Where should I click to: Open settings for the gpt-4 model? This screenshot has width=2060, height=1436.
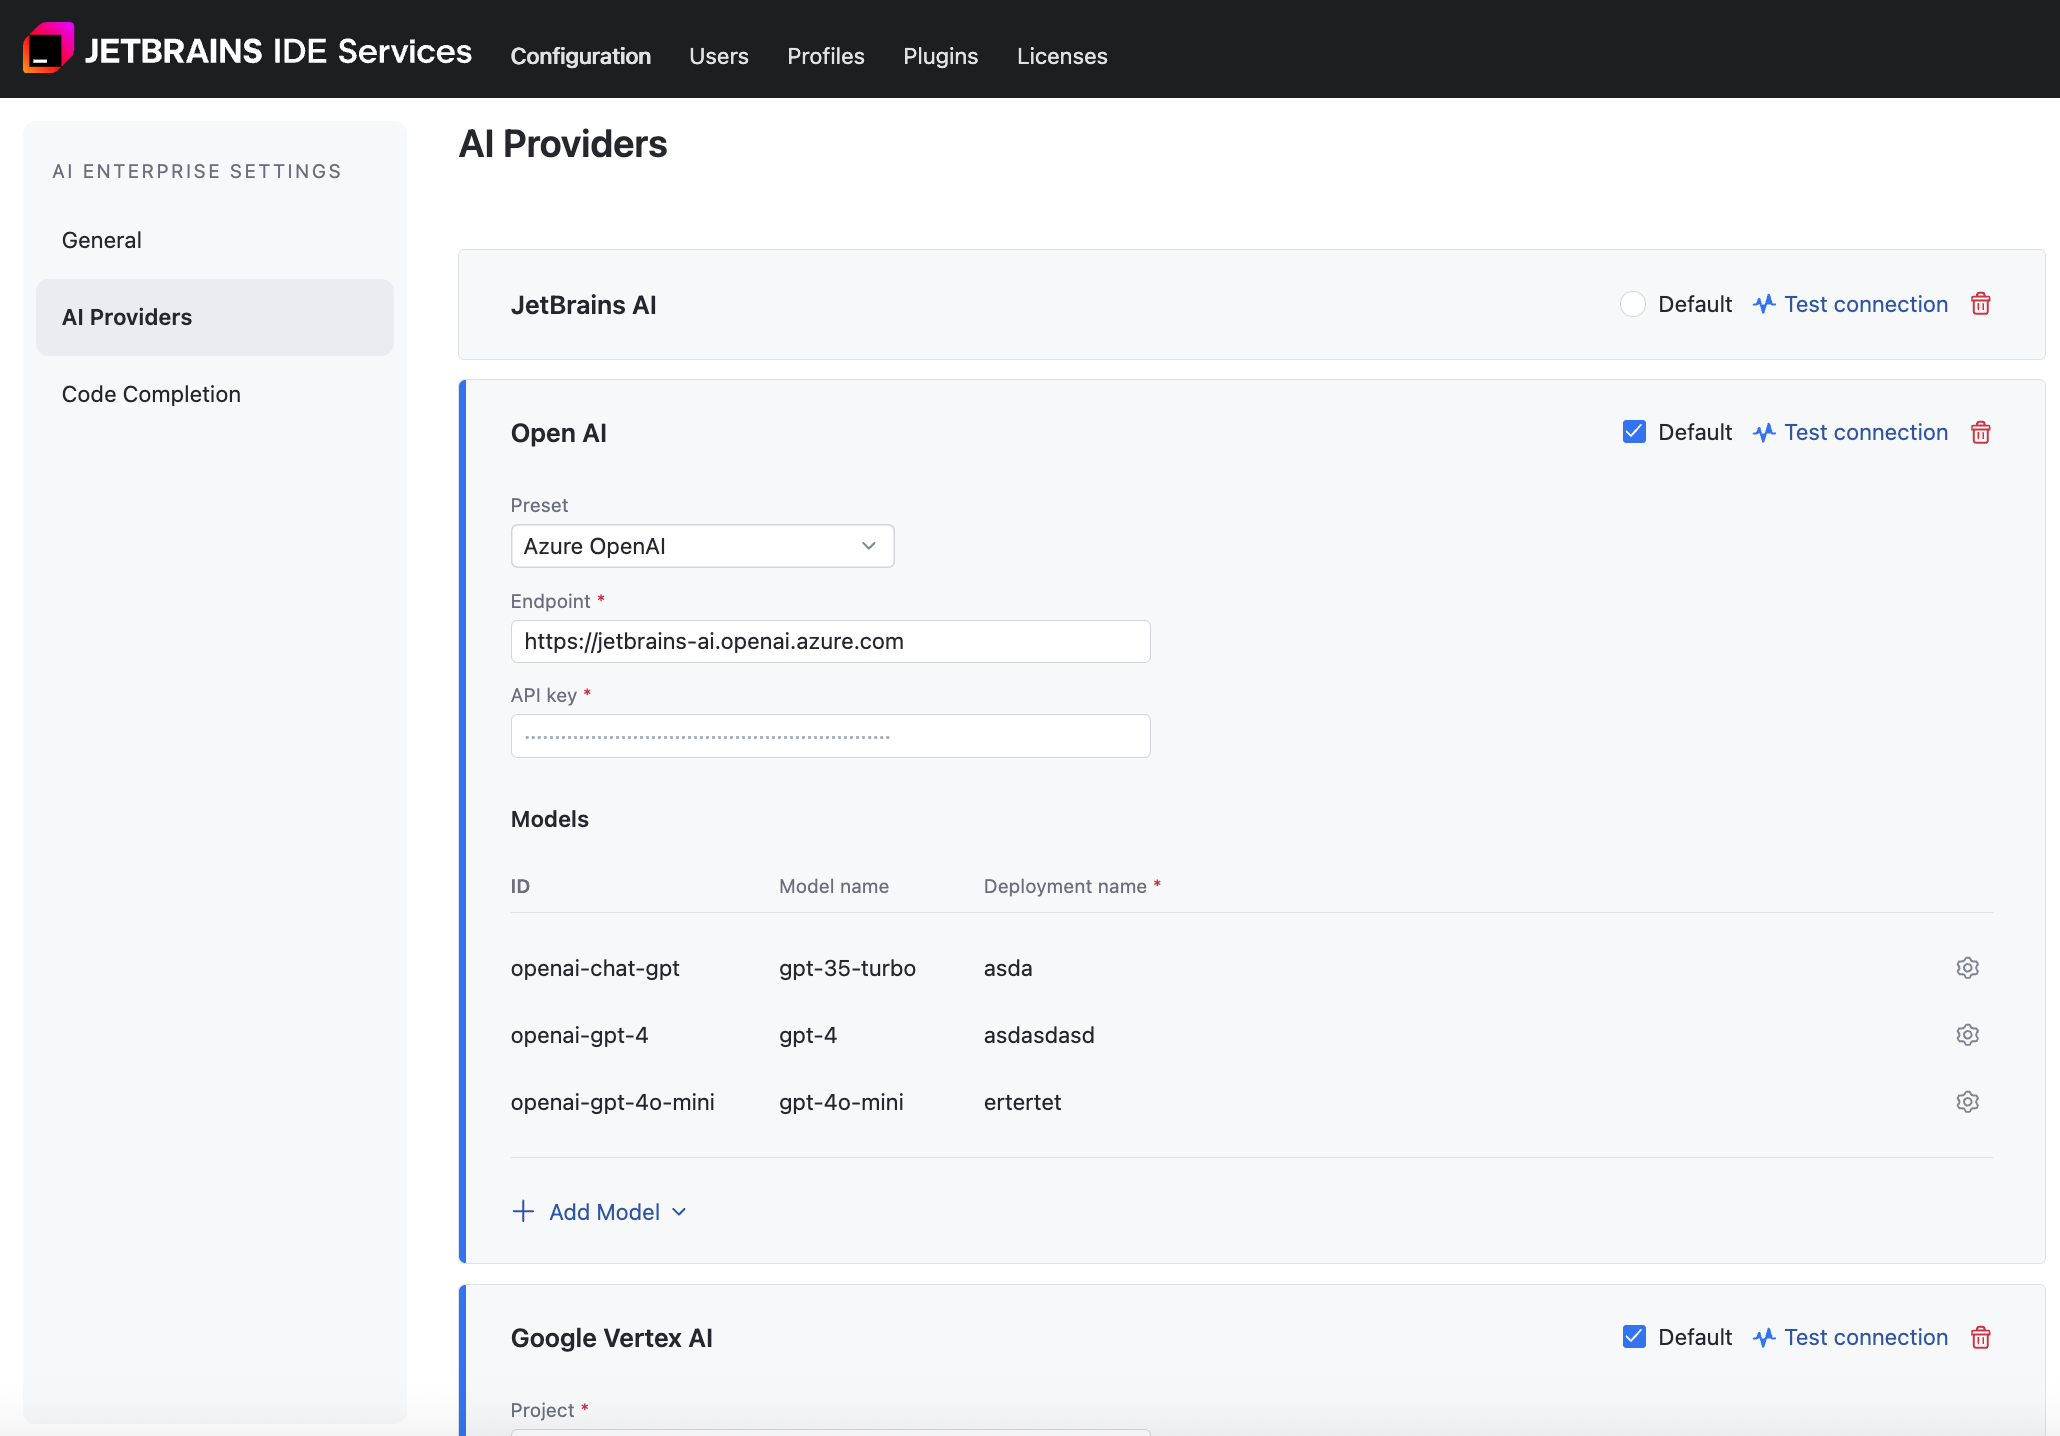tap(1967, 1035)
